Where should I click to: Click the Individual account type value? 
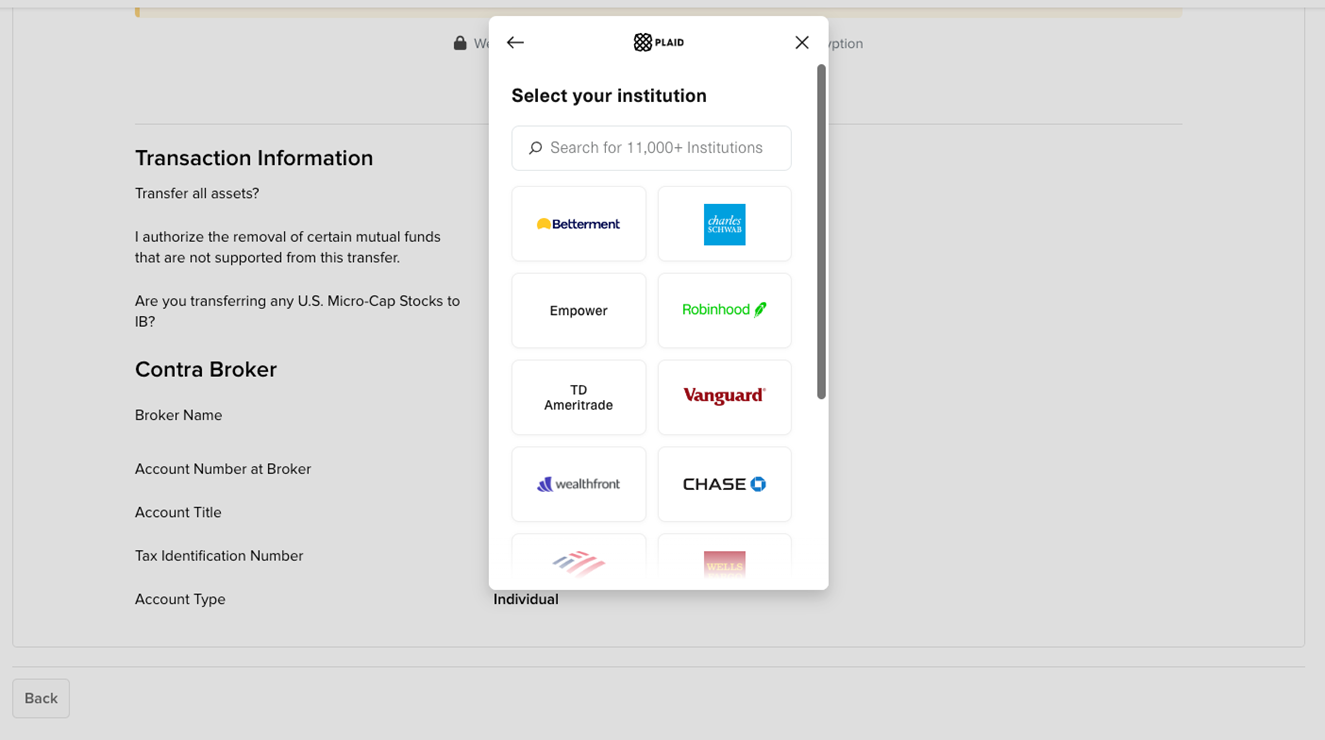[x=526, y=598]
